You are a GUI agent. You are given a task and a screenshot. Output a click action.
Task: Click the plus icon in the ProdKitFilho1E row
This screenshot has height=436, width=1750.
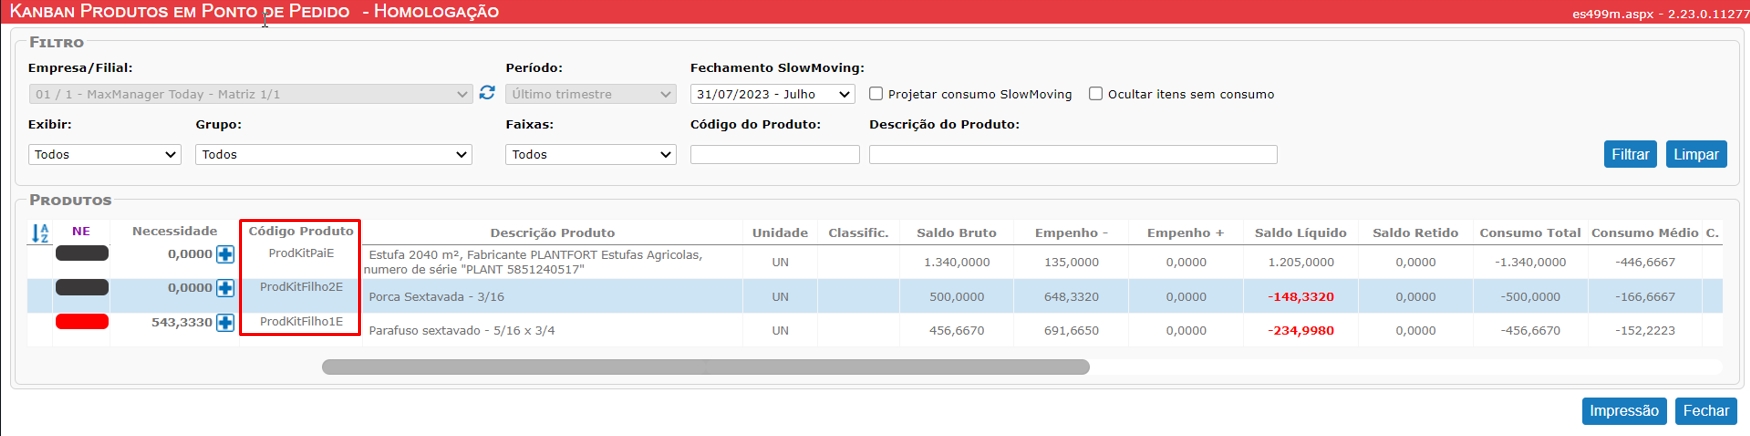click(225, 322)
